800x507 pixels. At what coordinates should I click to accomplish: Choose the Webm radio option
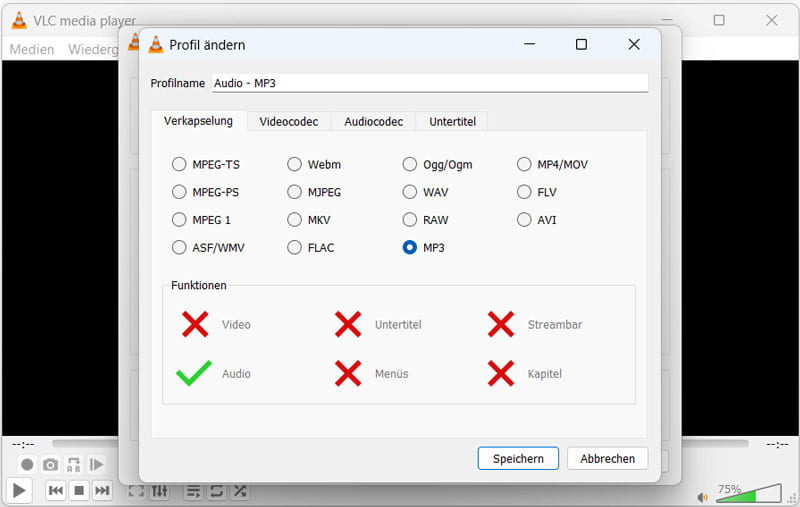[294, 164]
